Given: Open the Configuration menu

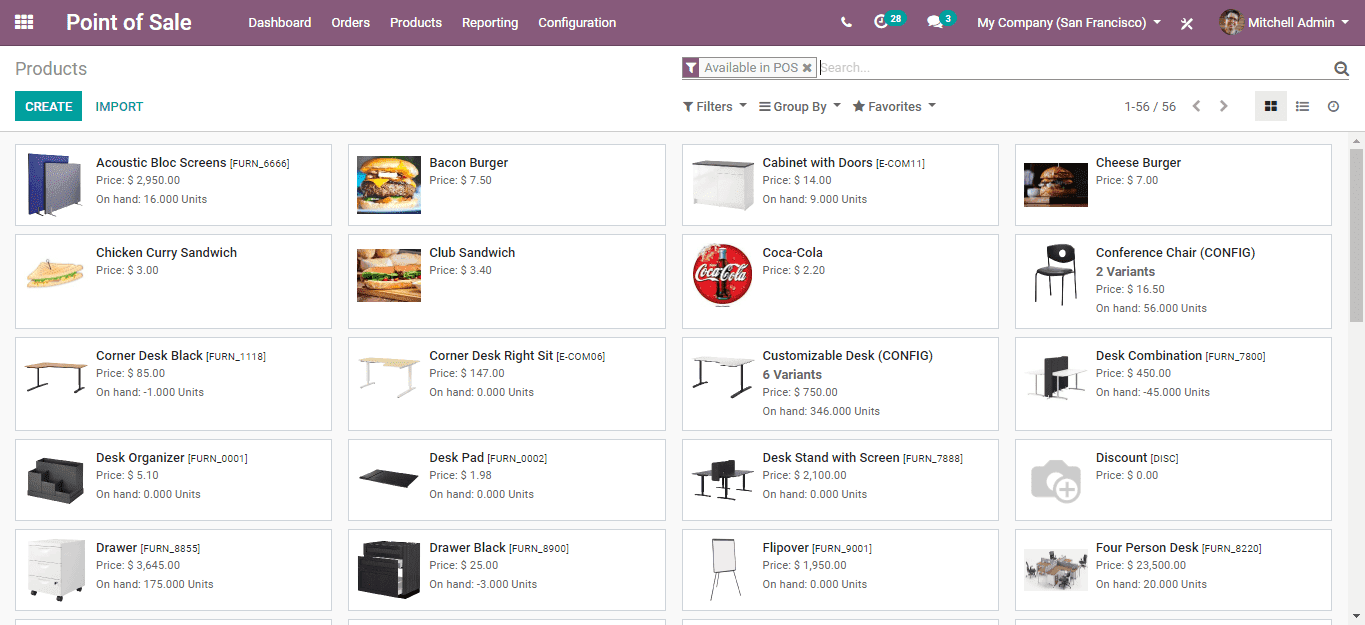Looking at the screenshot, I should click(x=577, y=22).
